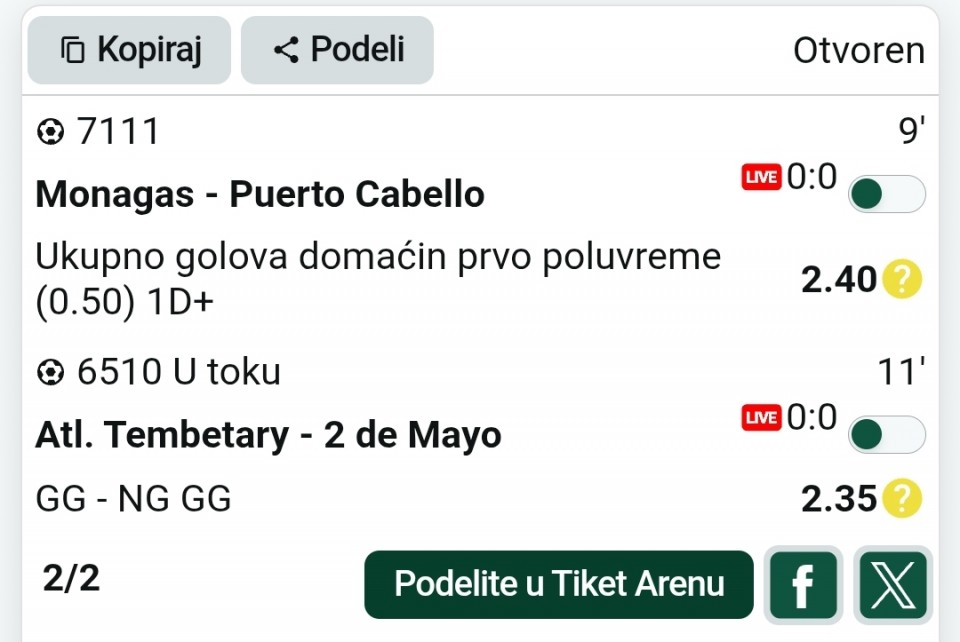The height and width of the screenshot is (642, 960).
Task: Click the Kopiraj copy button
Action: click(129, 50)
